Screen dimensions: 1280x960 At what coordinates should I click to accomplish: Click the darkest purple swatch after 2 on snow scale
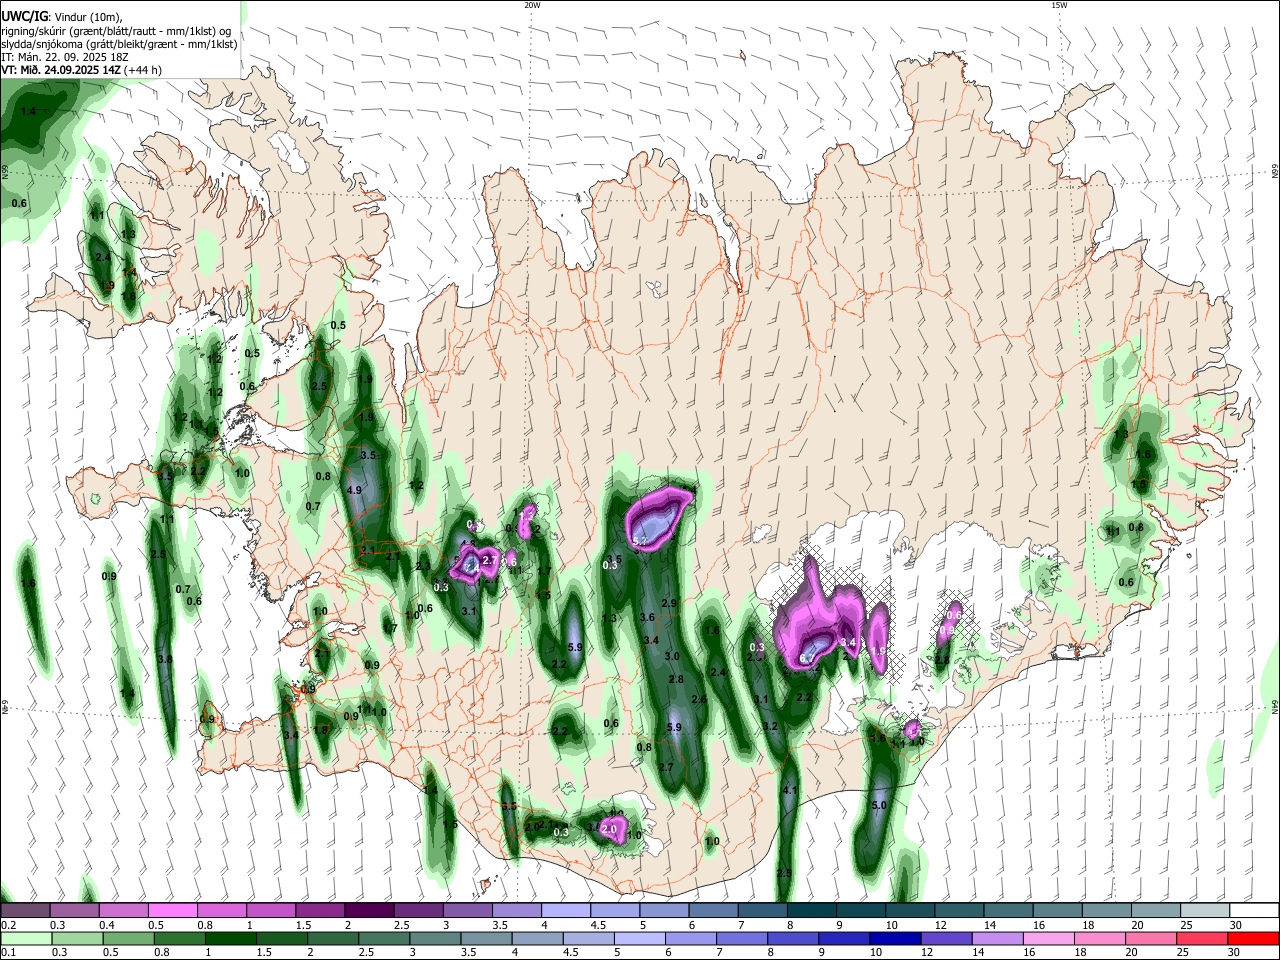click(368, 910)
